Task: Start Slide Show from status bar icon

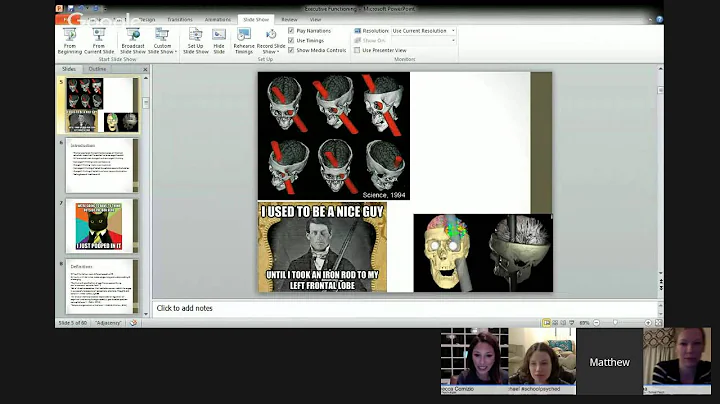Action: coord(572,323)
